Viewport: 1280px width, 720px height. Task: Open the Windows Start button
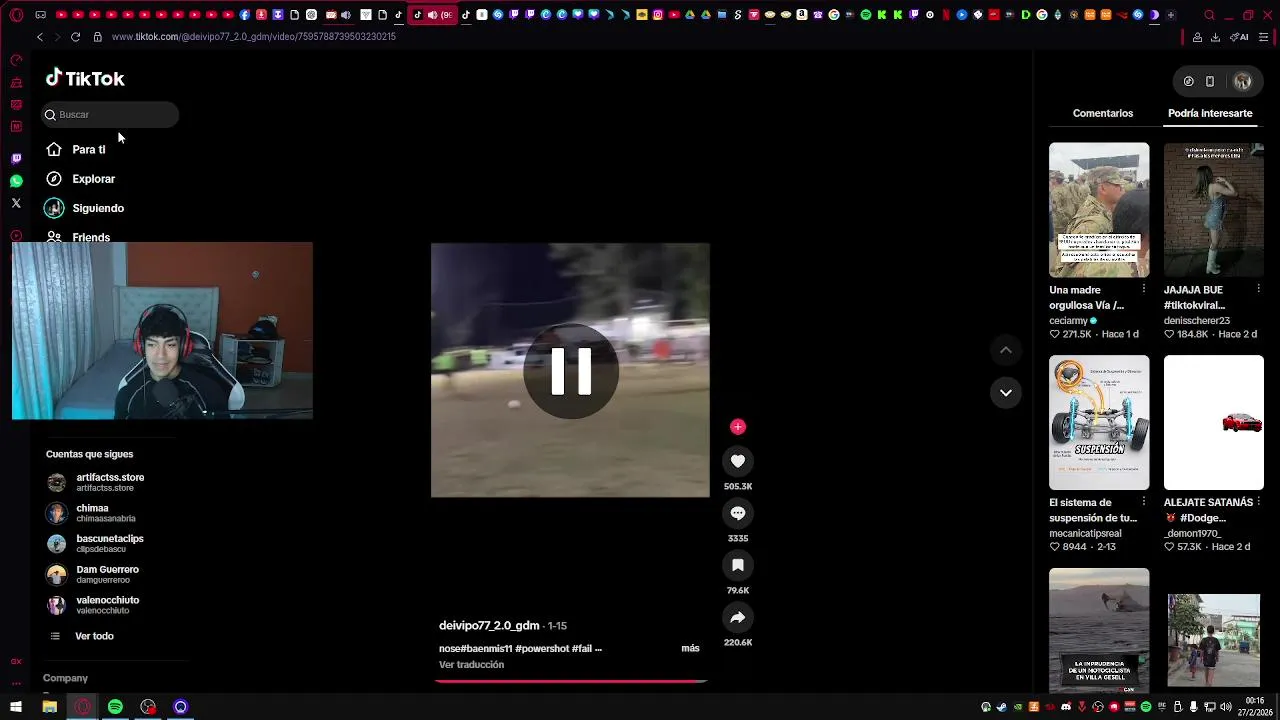pyautogui.click(x=16, y=707)
